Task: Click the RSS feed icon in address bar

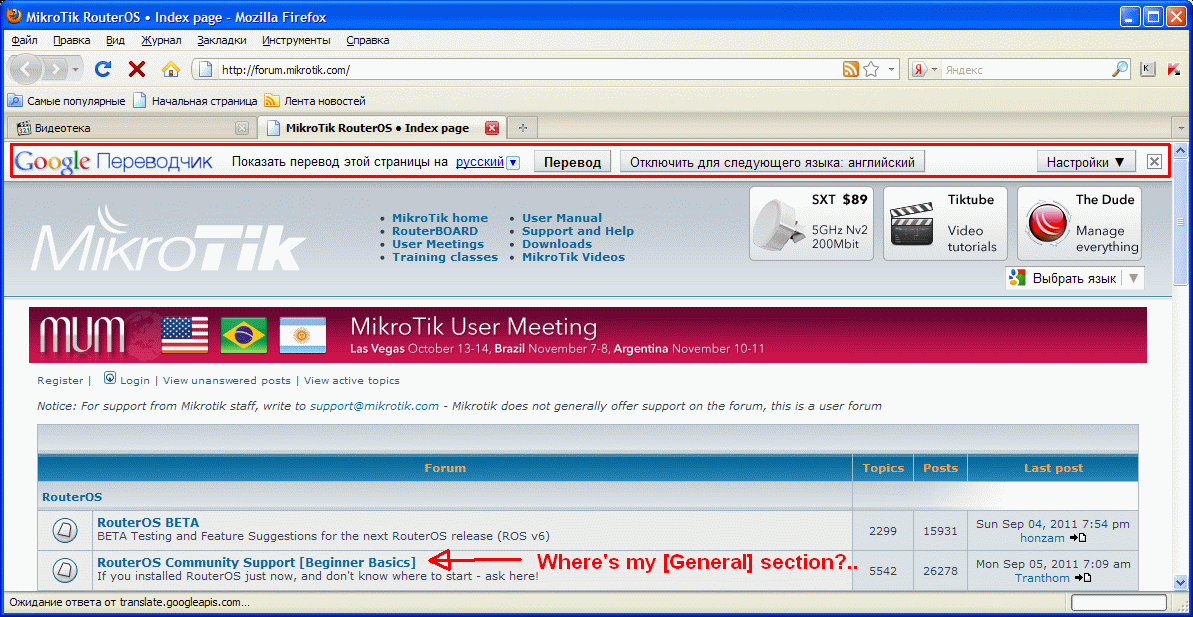Action: point(851,69)
